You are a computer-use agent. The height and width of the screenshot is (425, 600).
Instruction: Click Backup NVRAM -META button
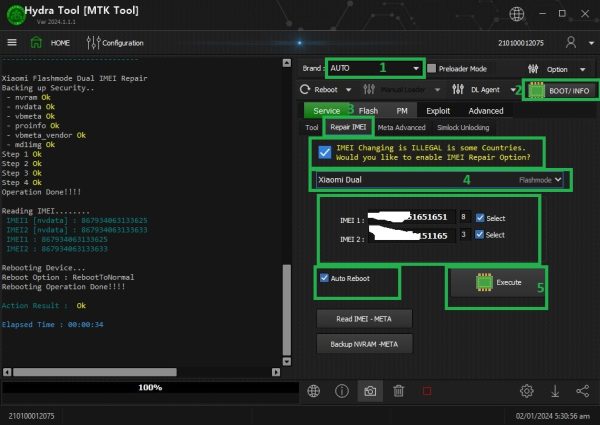point(364,344)
